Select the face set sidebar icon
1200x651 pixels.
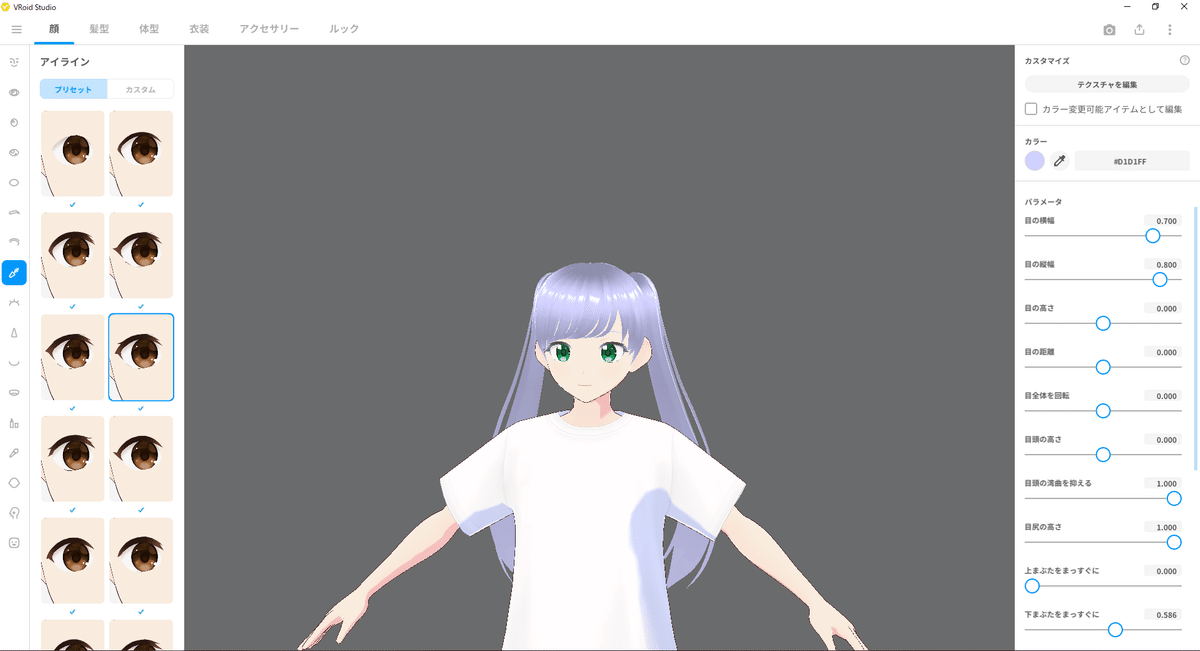[x=14, y=62]
